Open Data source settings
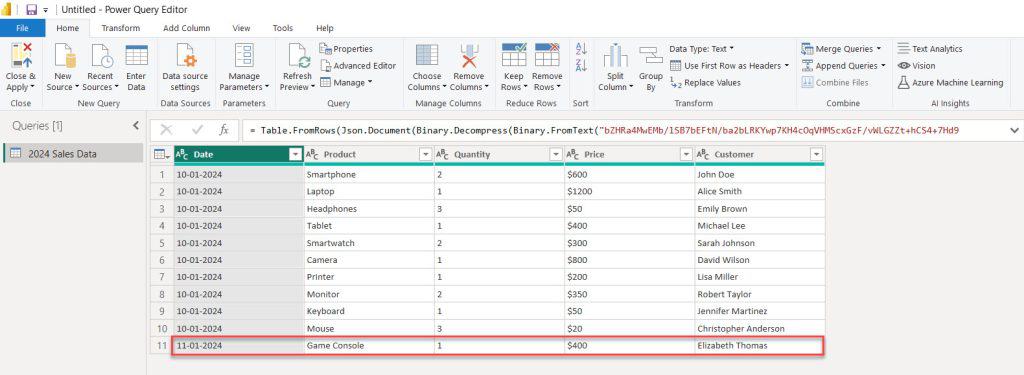 [185, 67]
